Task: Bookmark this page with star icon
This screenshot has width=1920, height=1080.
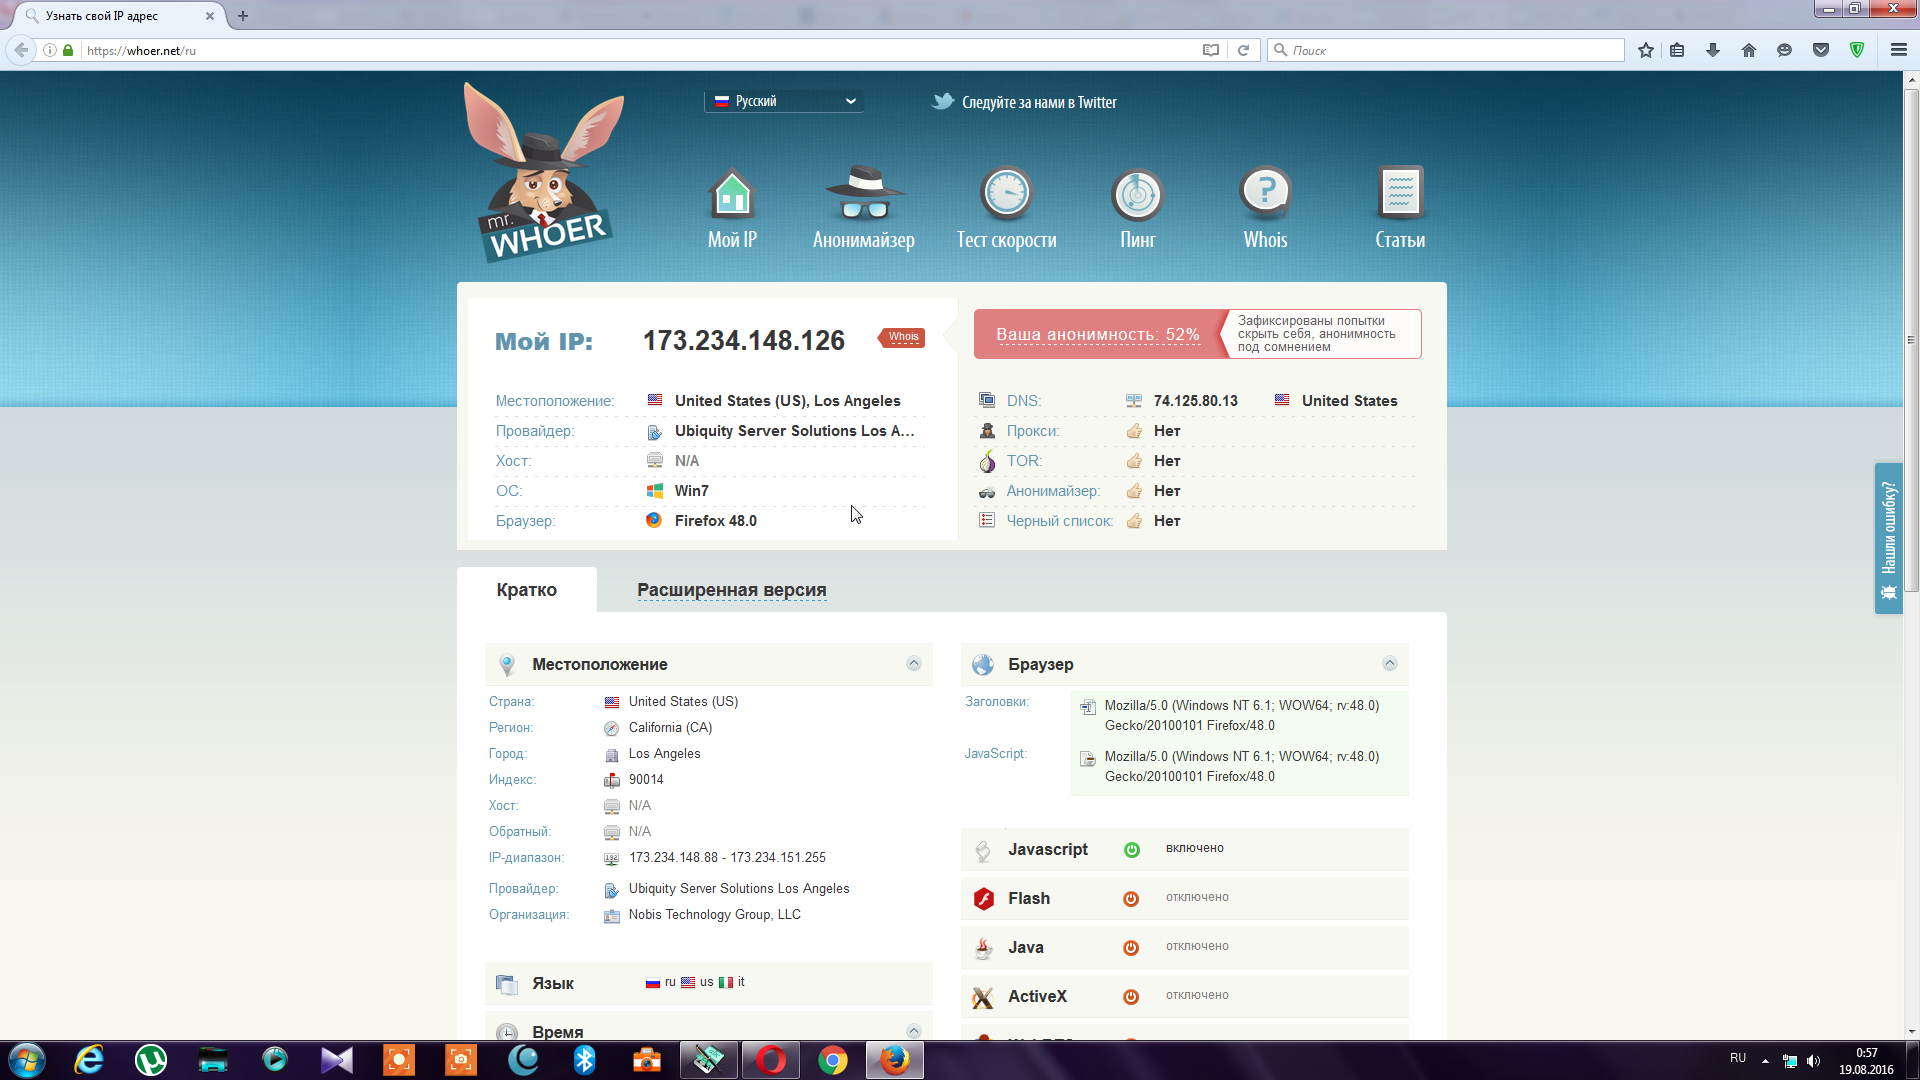Action: pyautogui.click(x=1645, y=50)
